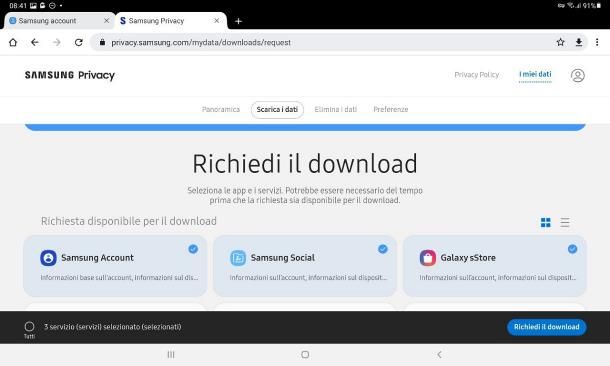Go to browser home page
Viewport: 610px width, 366px height.
click(13, 42)
